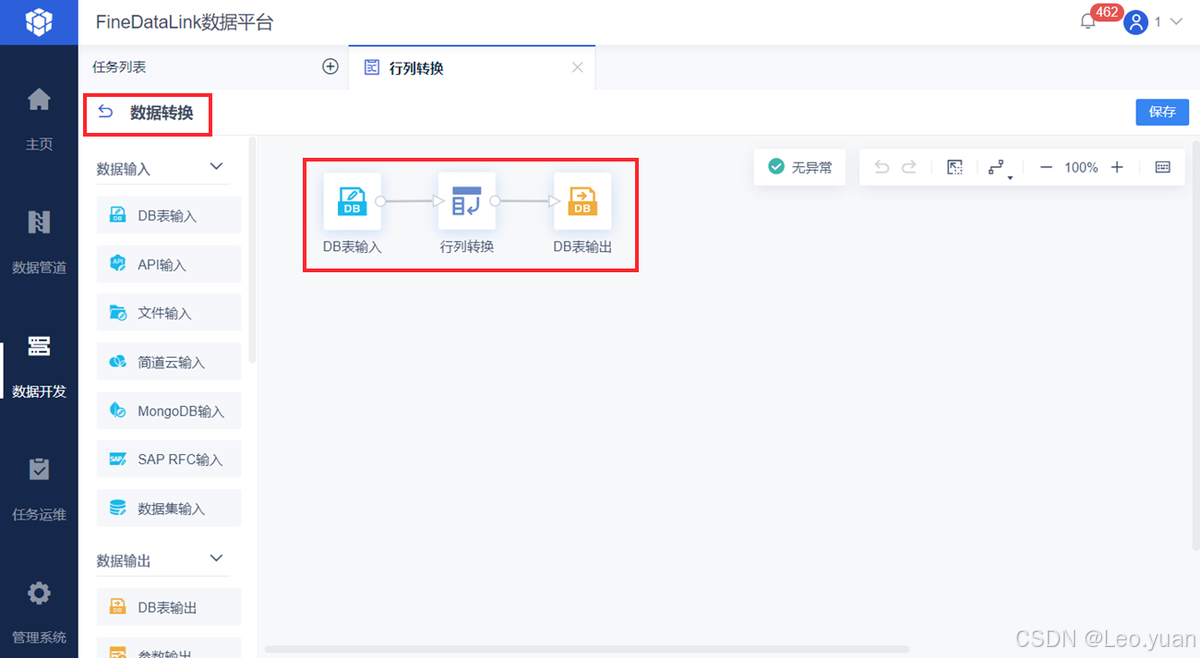Select the DB表输出 node on canvas

point(582,201)
